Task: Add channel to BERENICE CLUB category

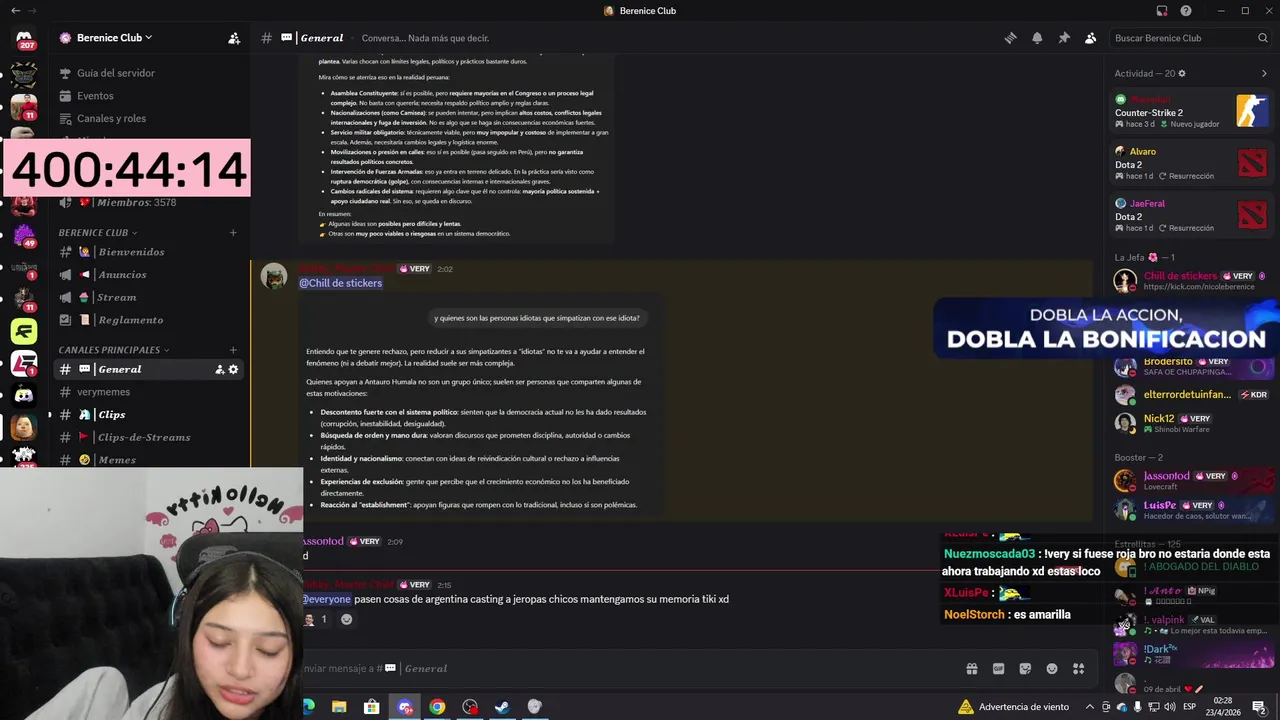Action: click(233, 232)
